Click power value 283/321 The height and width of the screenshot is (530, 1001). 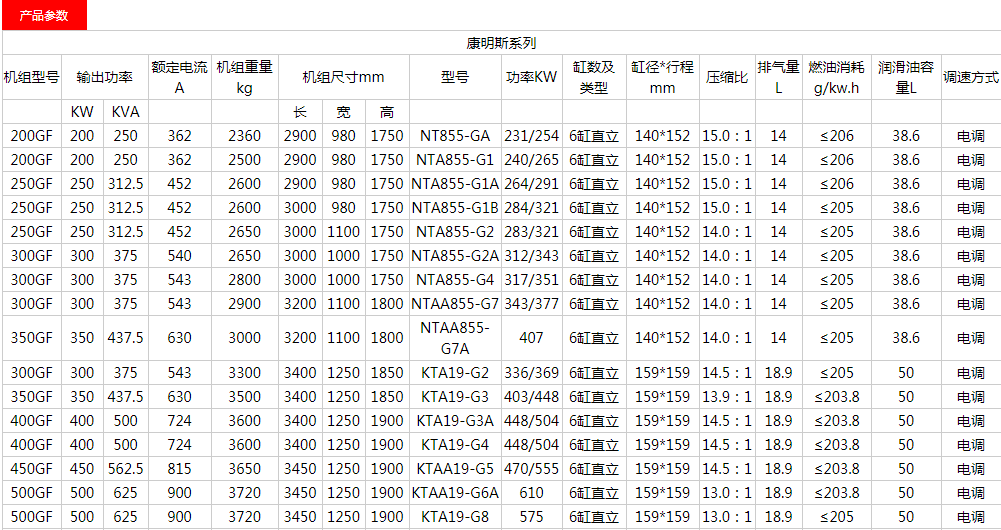tap(531, 232)
